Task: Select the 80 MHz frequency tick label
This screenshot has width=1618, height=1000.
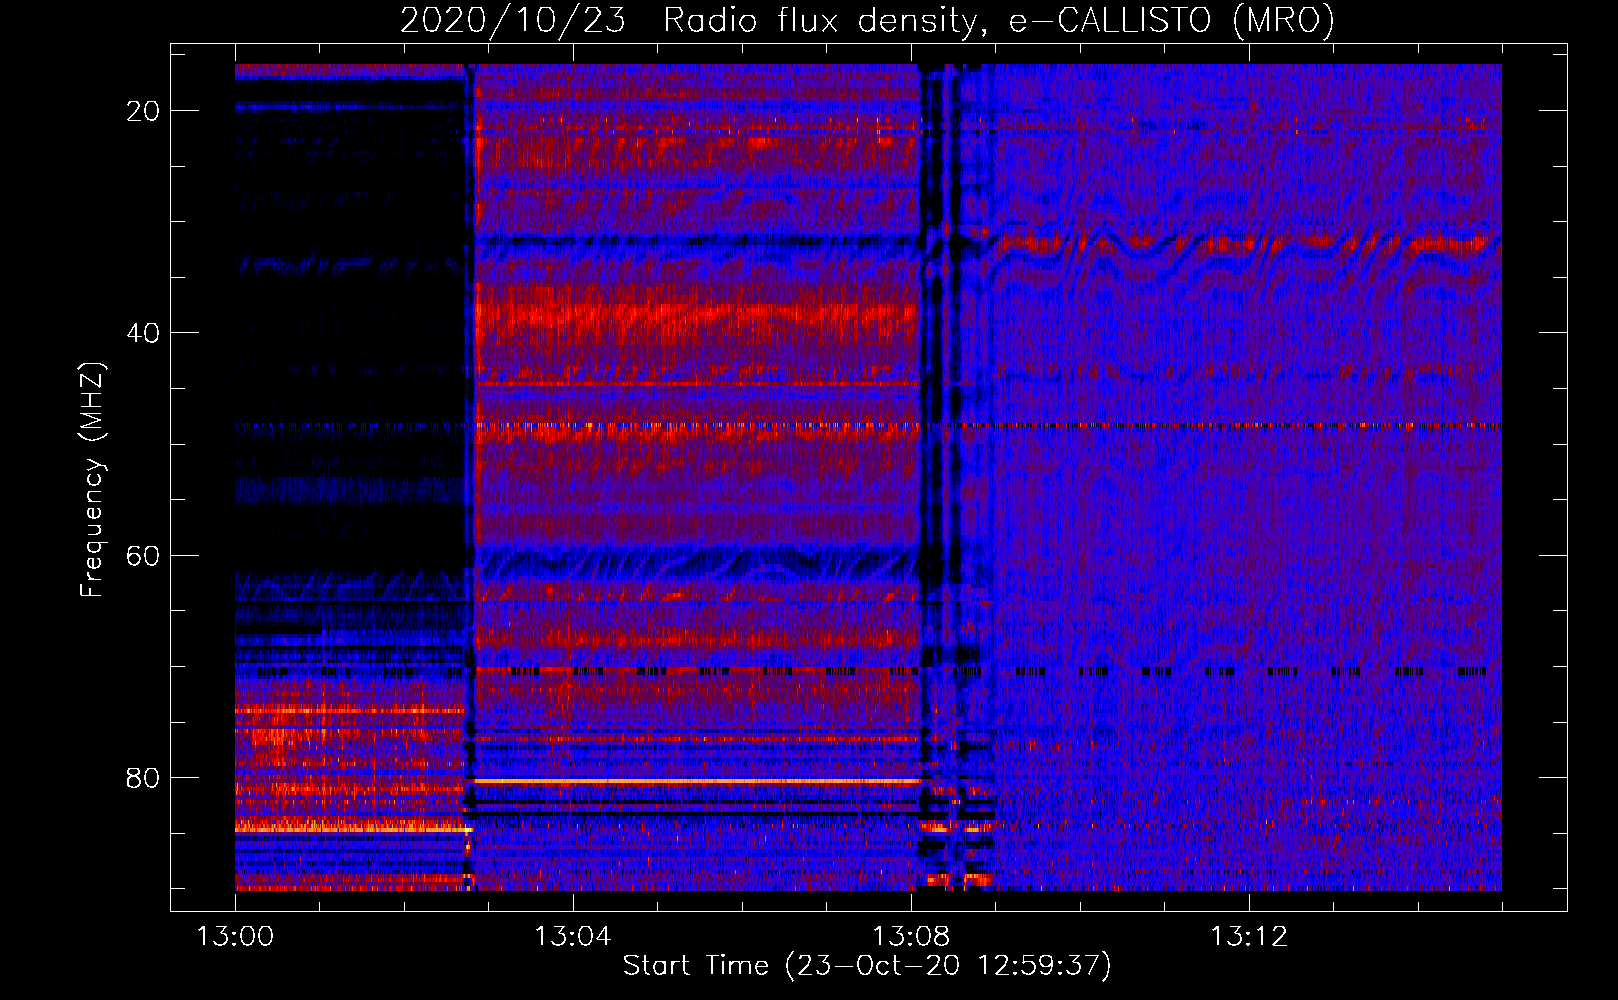Action: (143, 778)
